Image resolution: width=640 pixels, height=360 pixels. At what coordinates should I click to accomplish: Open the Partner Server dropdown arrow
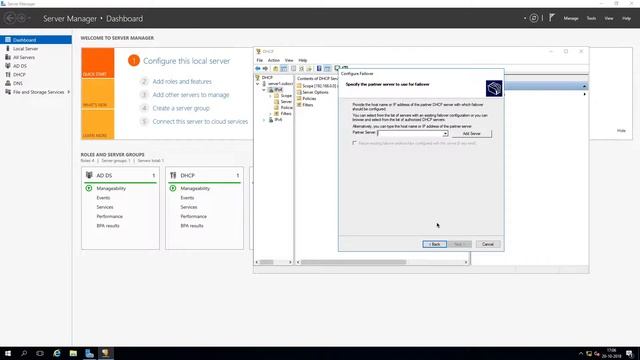click(445, 133)
